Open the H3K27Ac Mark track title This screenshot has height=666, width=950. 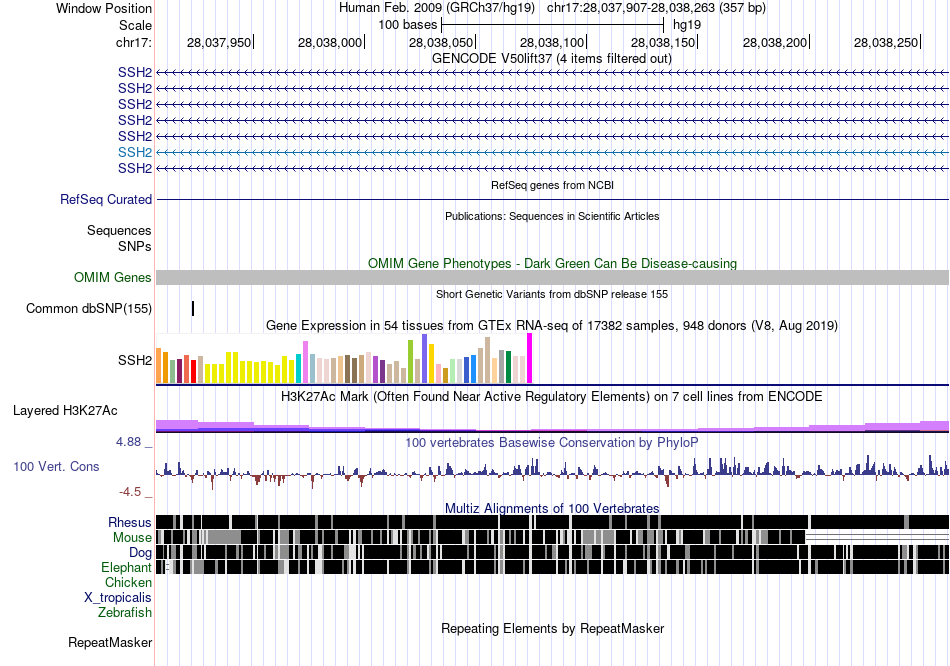click(x=552, y=397)
